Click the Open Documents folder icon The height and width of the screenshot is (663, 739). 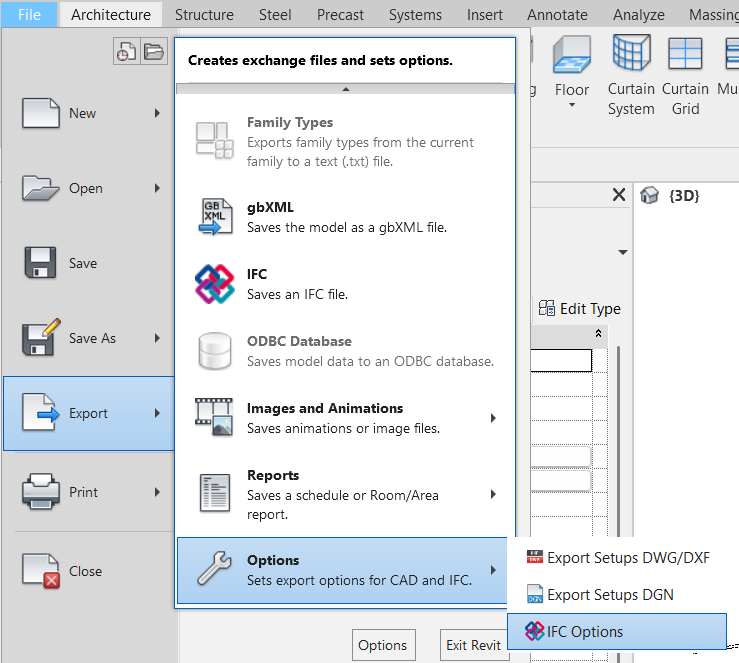[x=154, y=51]
